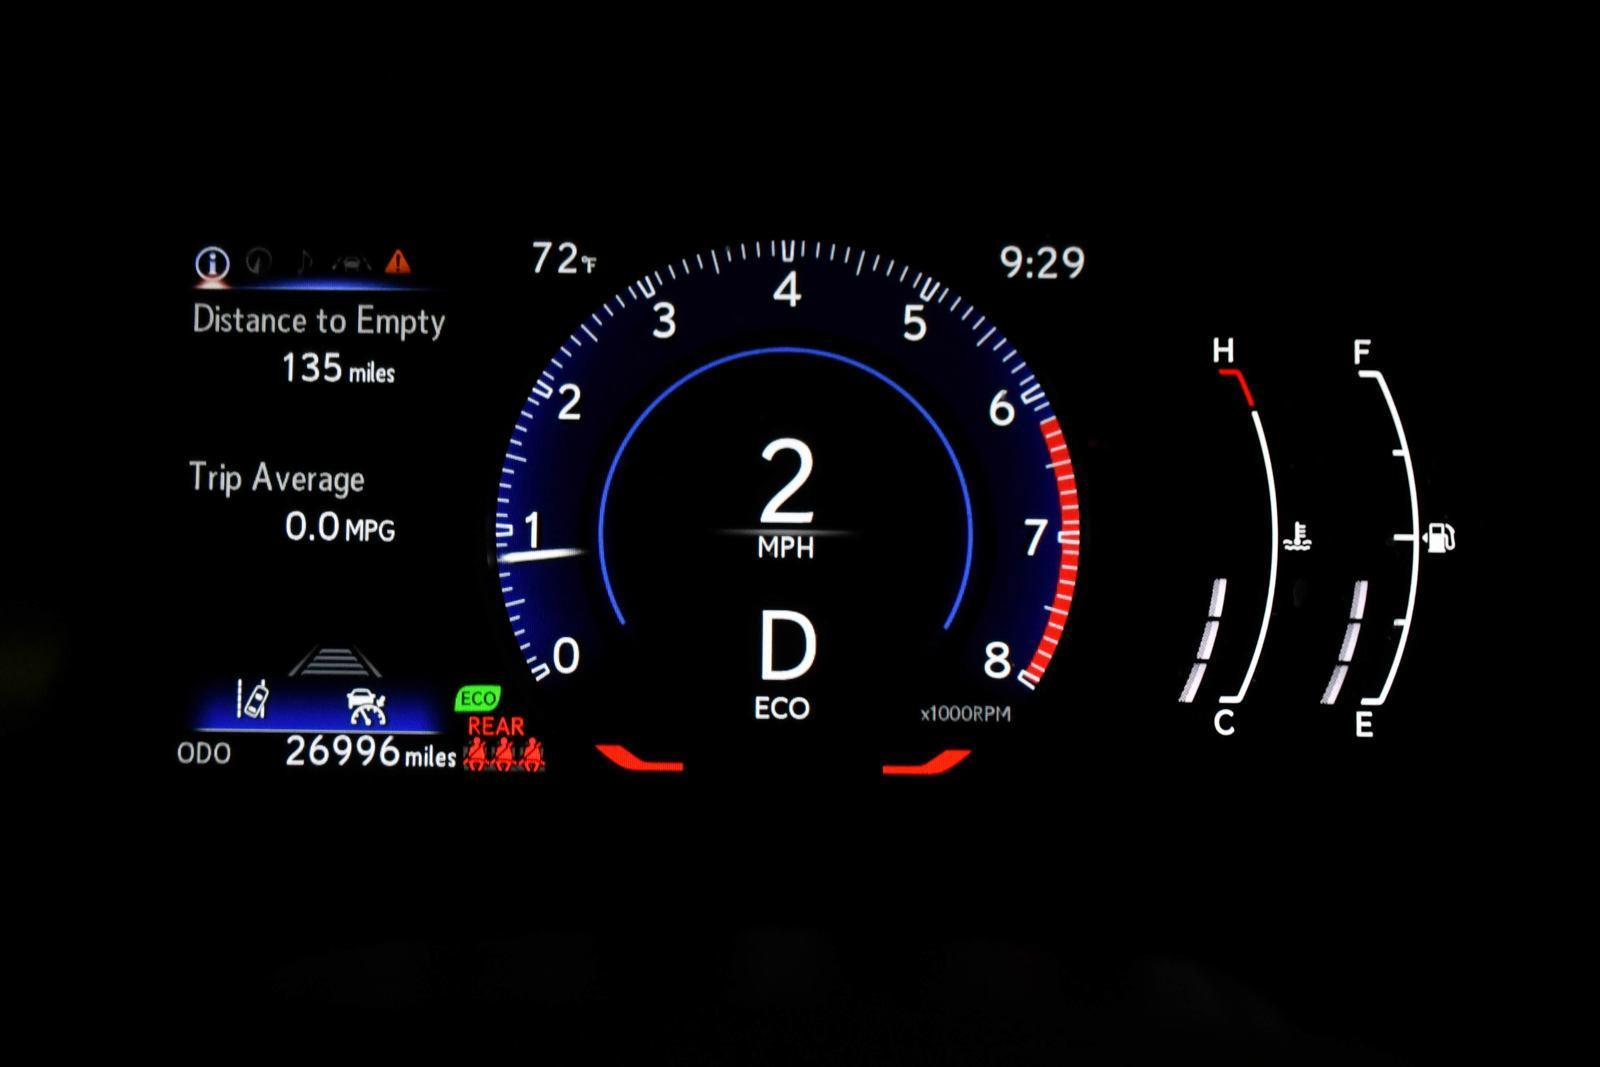Screen dimensions: 1600x1067
Task: Tap the coolant temperature icon
Action: point(1297,537)
